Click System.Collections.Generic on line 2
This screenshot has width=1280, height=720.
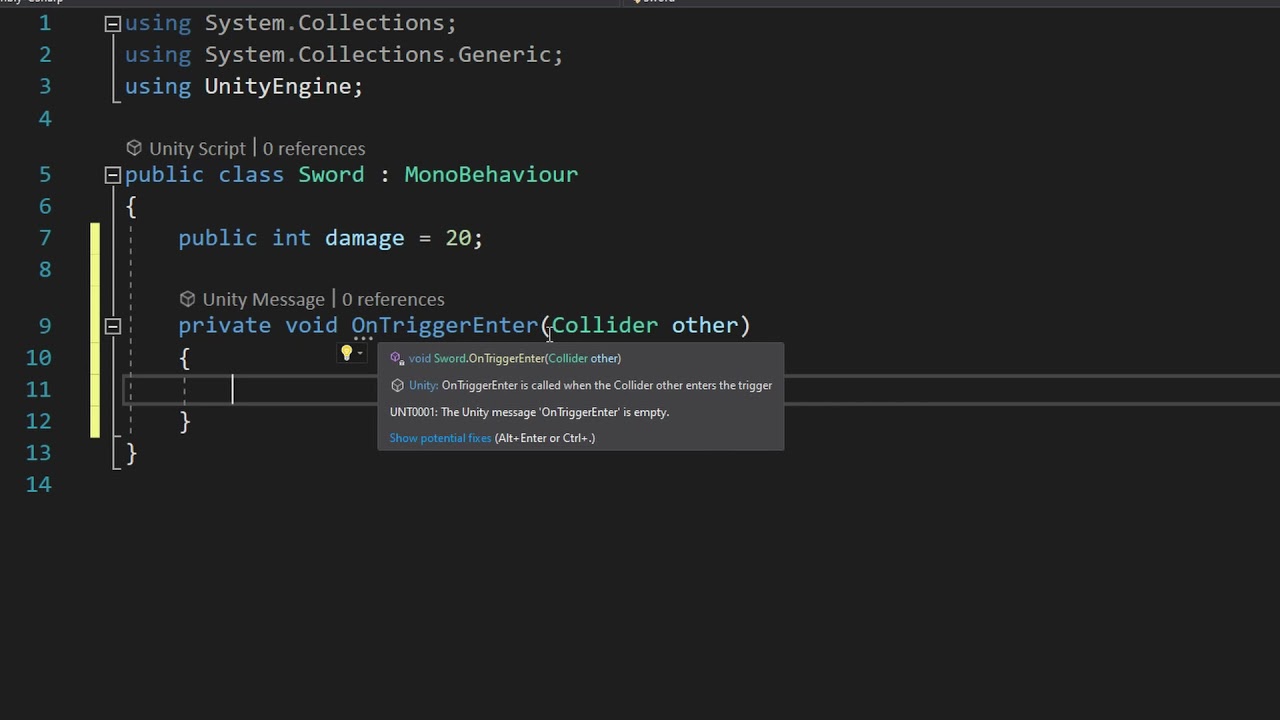(378, 55)
